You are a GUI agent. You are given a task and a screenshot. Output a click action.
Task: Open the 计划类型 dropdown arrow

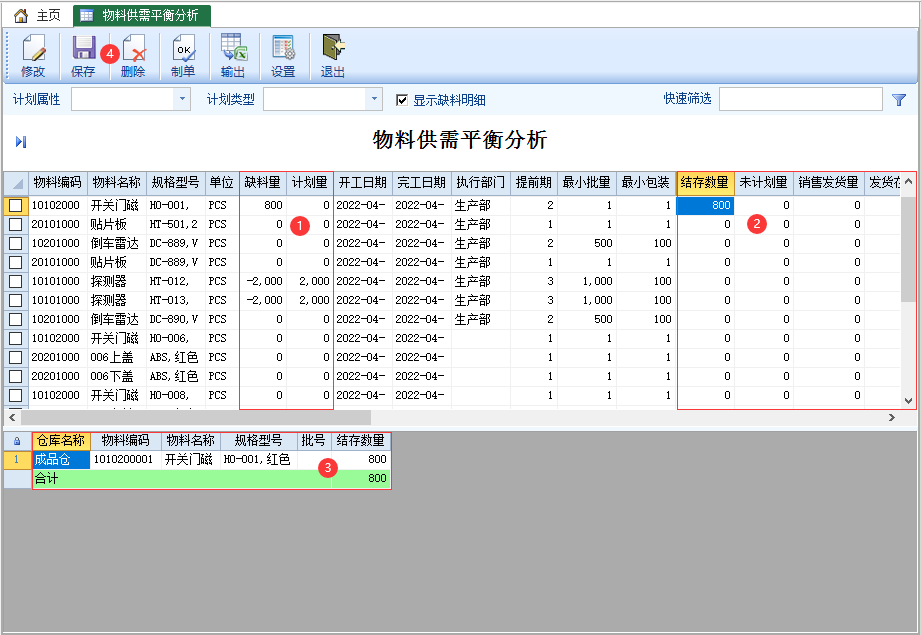(x=374, y=99)
